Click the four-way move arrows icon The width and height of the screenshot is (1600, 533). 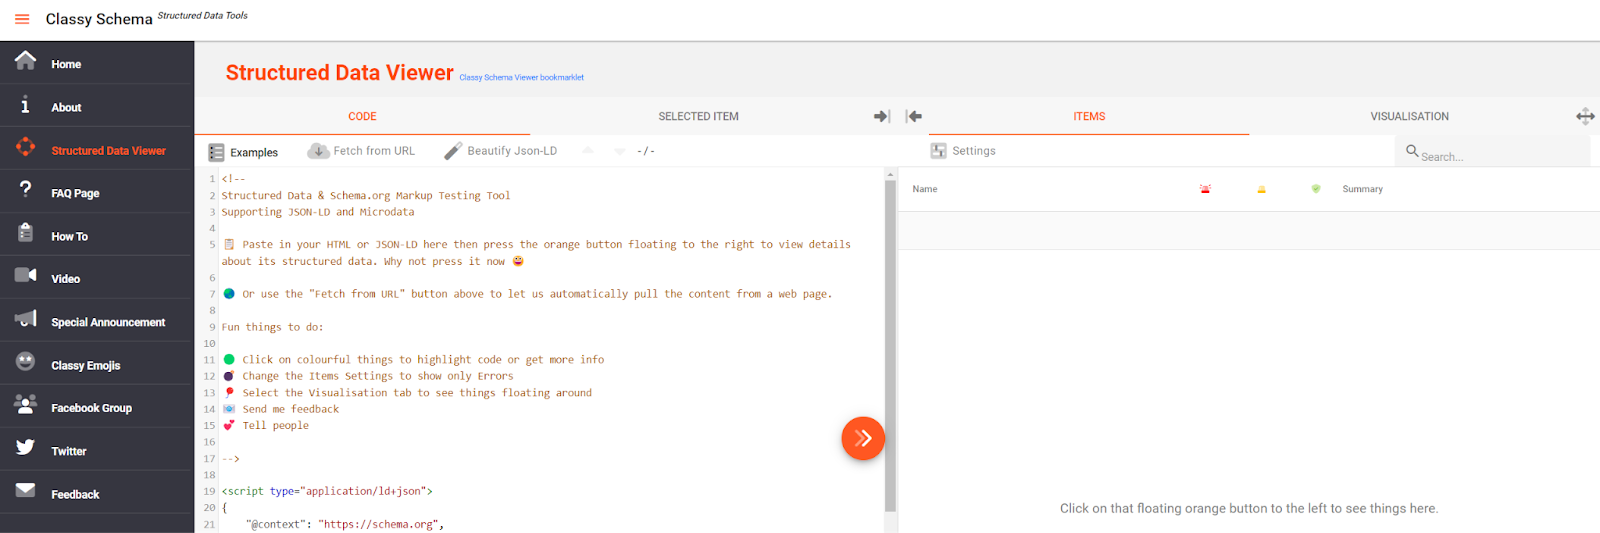[x=1585, y=117]
